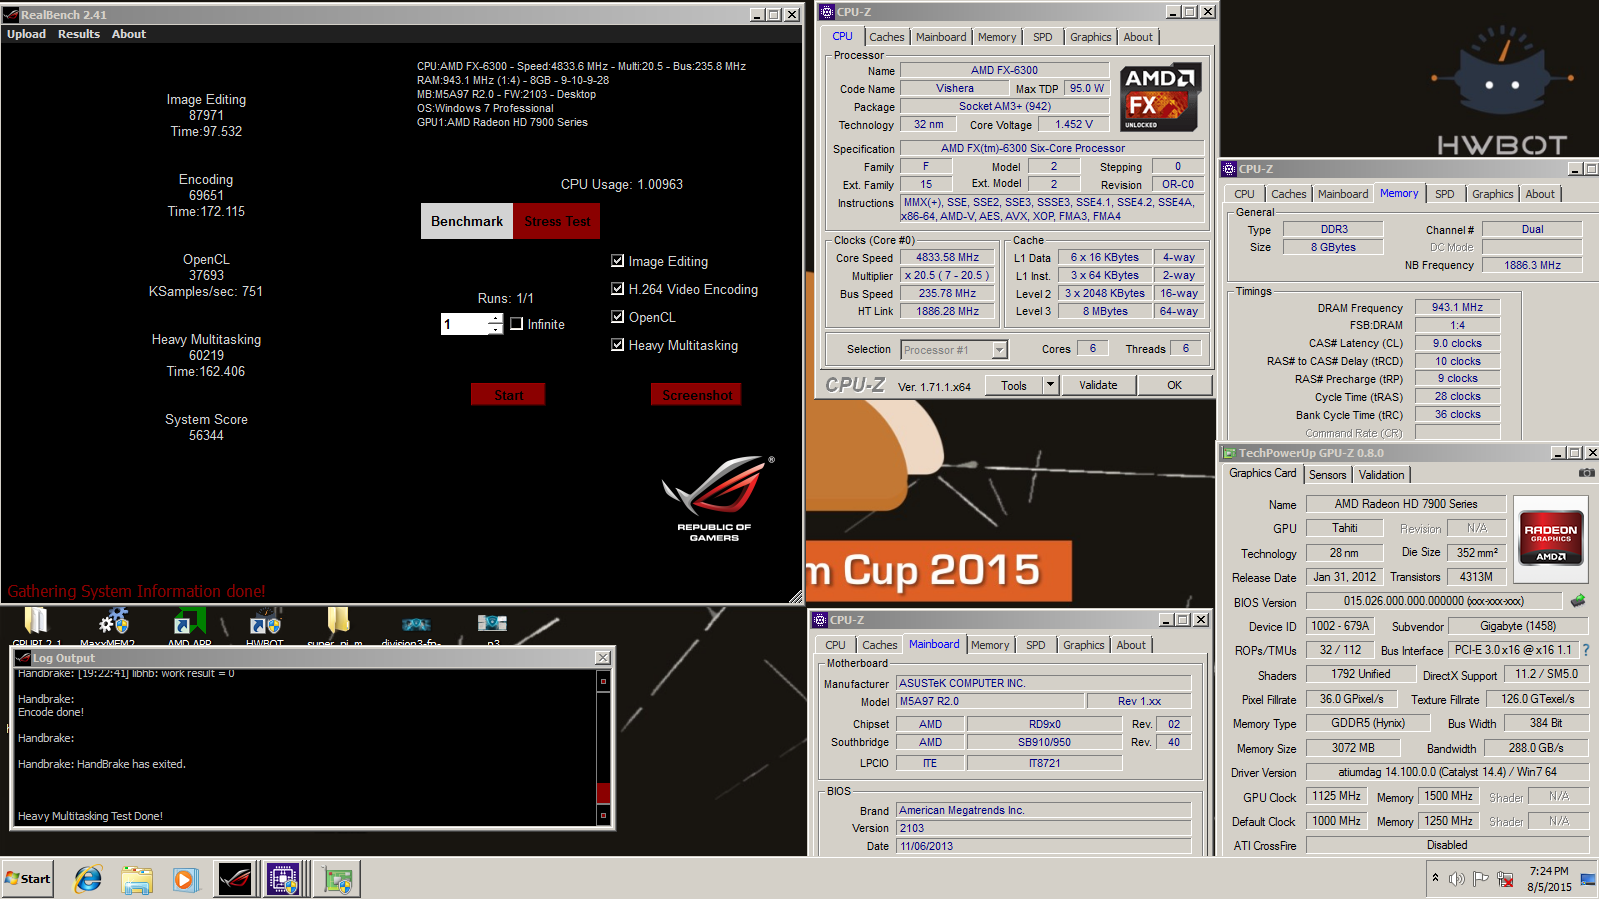Viewport: 1599px width, 899px height.
Task: Click the OK button in CPU-Z
Action: point(1174,385)
